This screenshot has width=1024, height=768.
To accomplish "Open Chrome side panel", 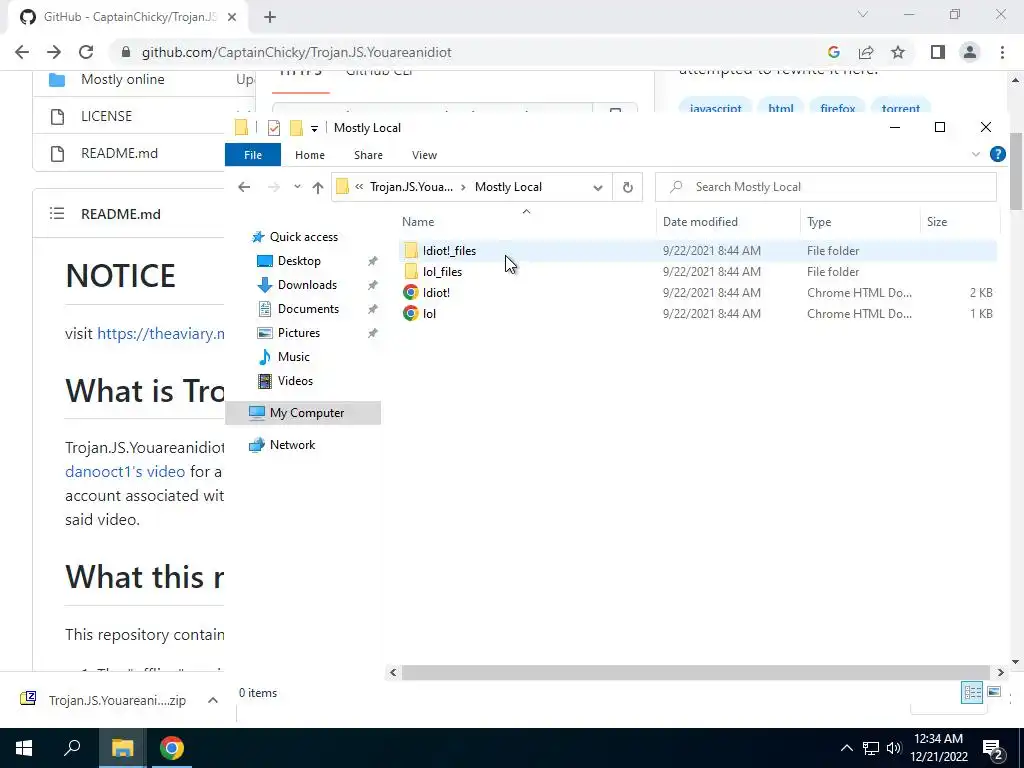I will [938, 52].
